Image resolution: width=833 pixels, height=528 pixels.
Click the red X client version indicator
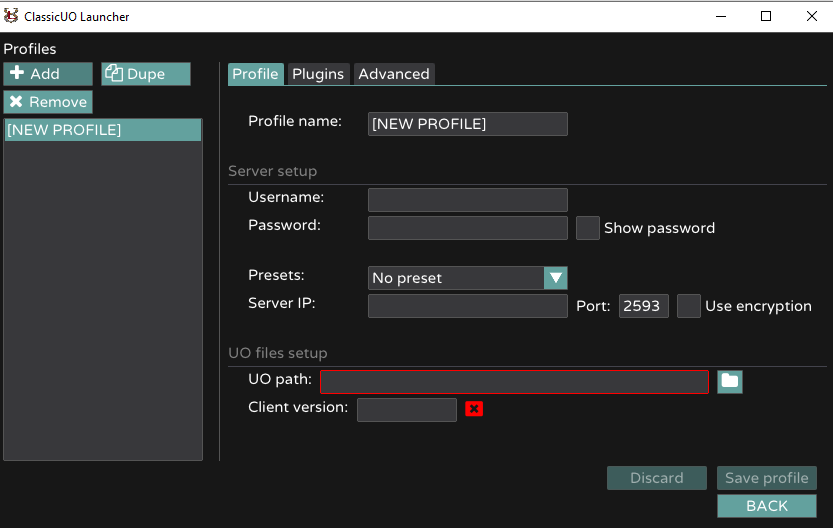(474, 408)
